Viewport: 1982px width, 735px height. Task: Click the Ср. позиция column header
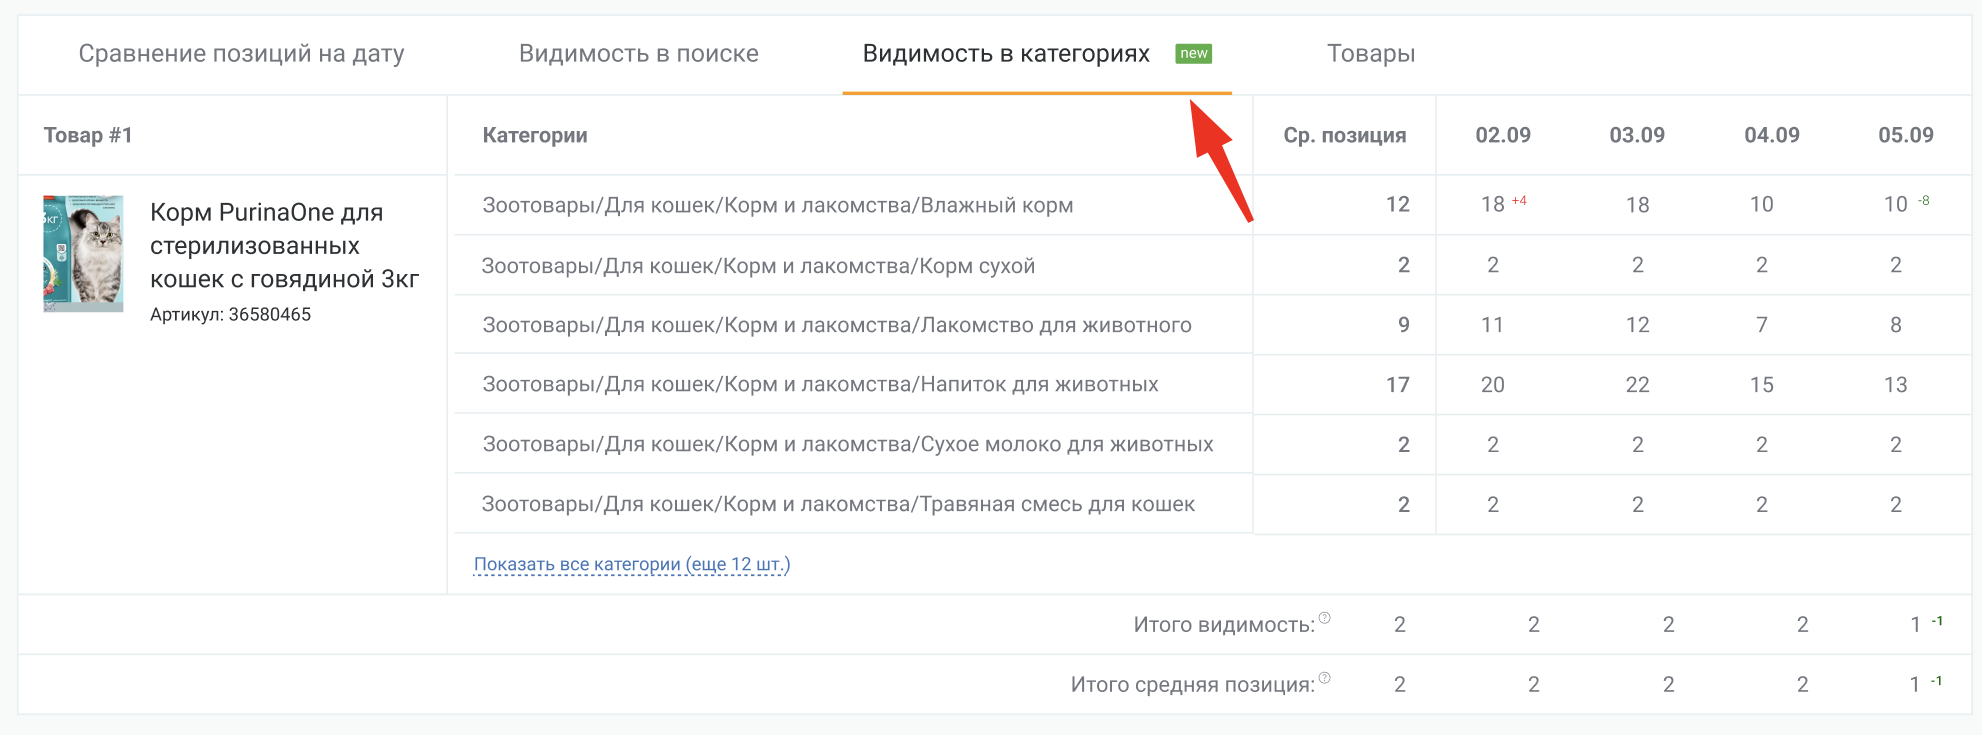1344,135
